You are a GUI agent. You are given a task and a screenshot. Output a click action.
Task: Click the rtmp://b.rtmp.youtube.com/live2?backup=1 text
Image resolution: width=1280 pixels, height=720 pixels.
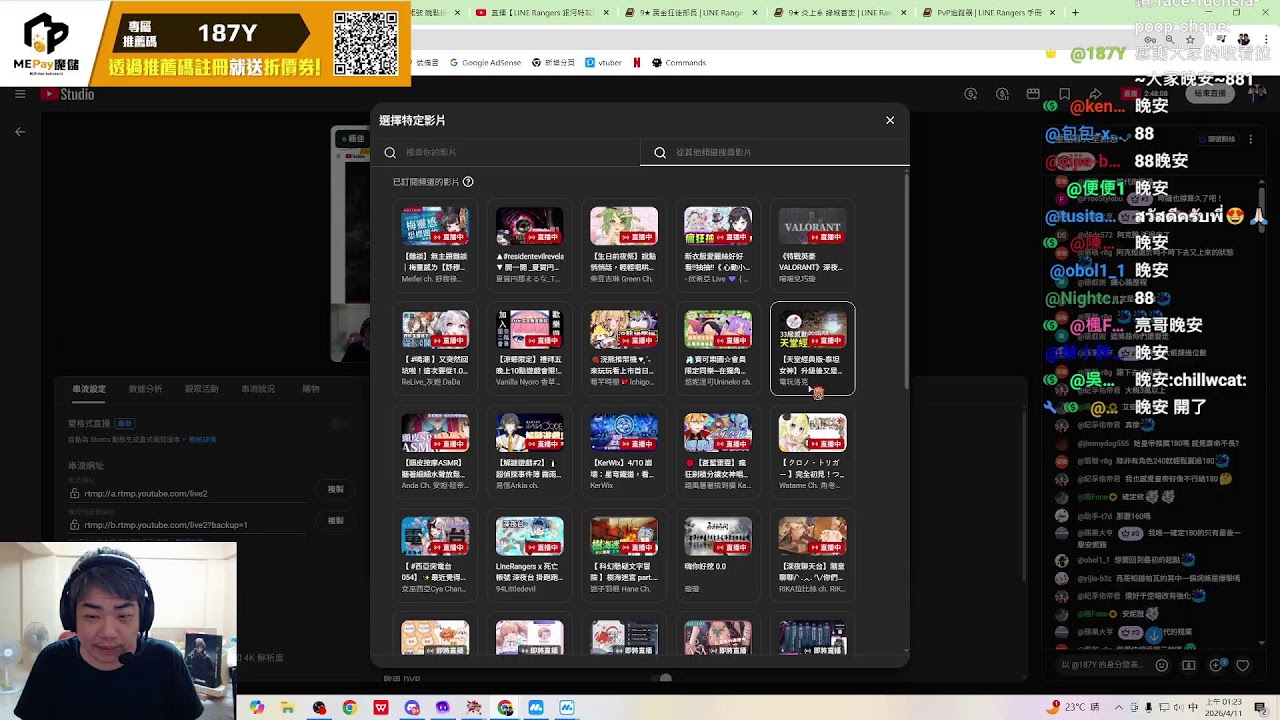(x=165, y=525)
